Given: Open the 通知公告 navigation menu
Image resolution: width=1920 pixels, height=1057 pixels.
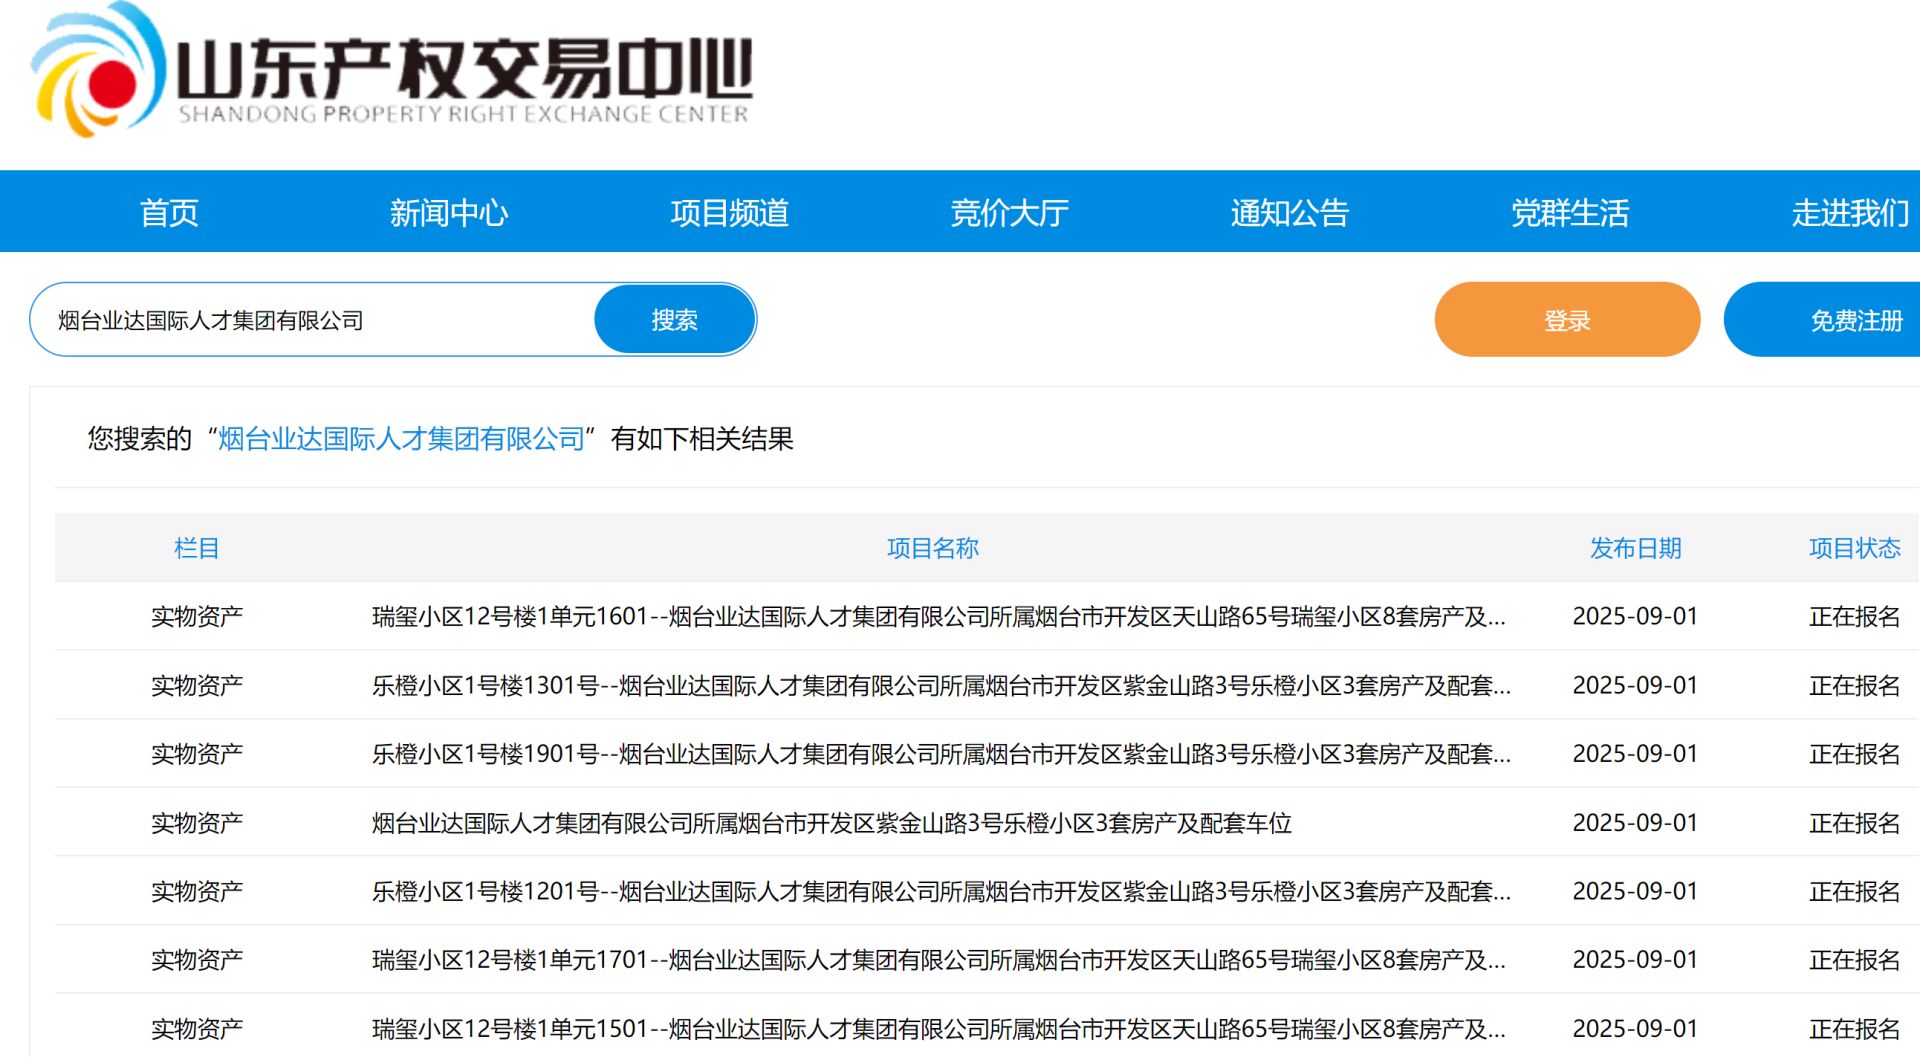Looking at the screenshot, I should pos(1290,212).
